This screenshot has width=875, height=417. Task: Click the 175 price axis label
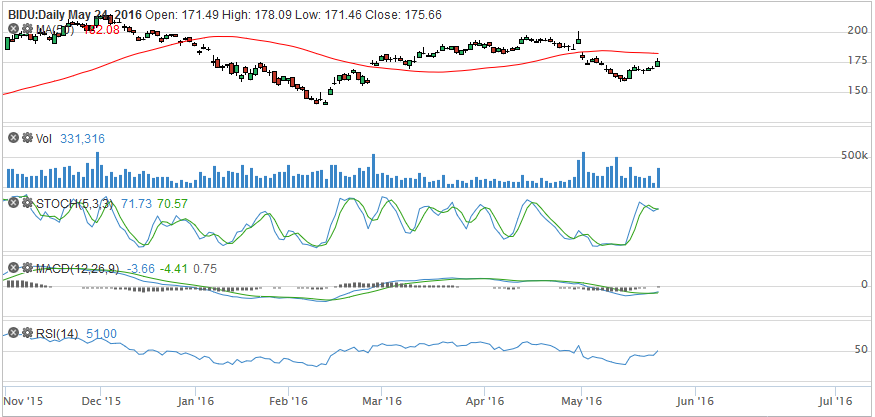[857, 60]
